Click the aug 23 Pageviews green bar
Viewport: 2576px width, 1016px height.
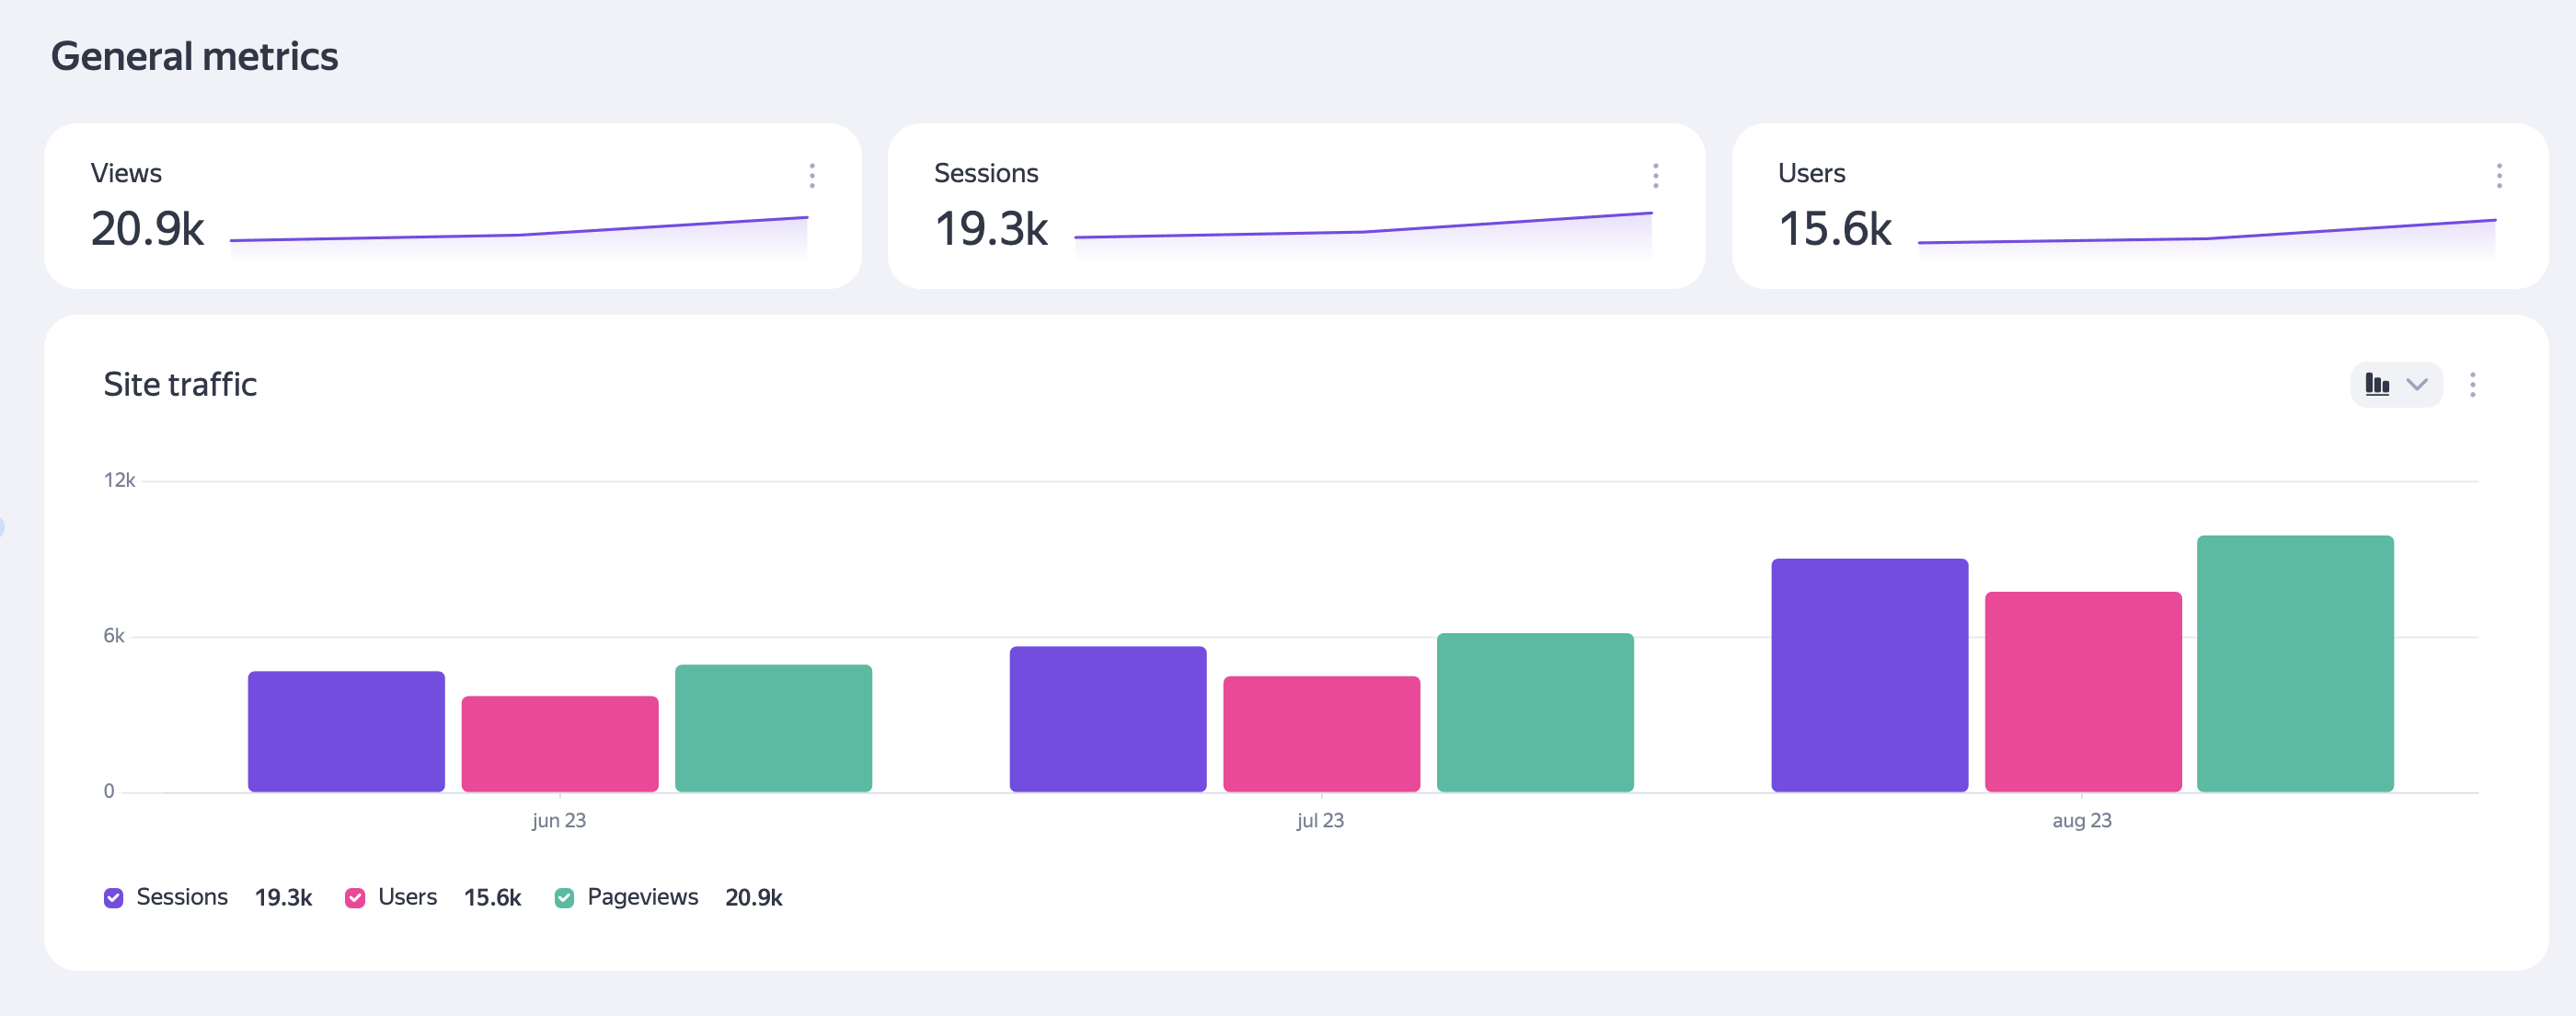tap(2295, 664)
